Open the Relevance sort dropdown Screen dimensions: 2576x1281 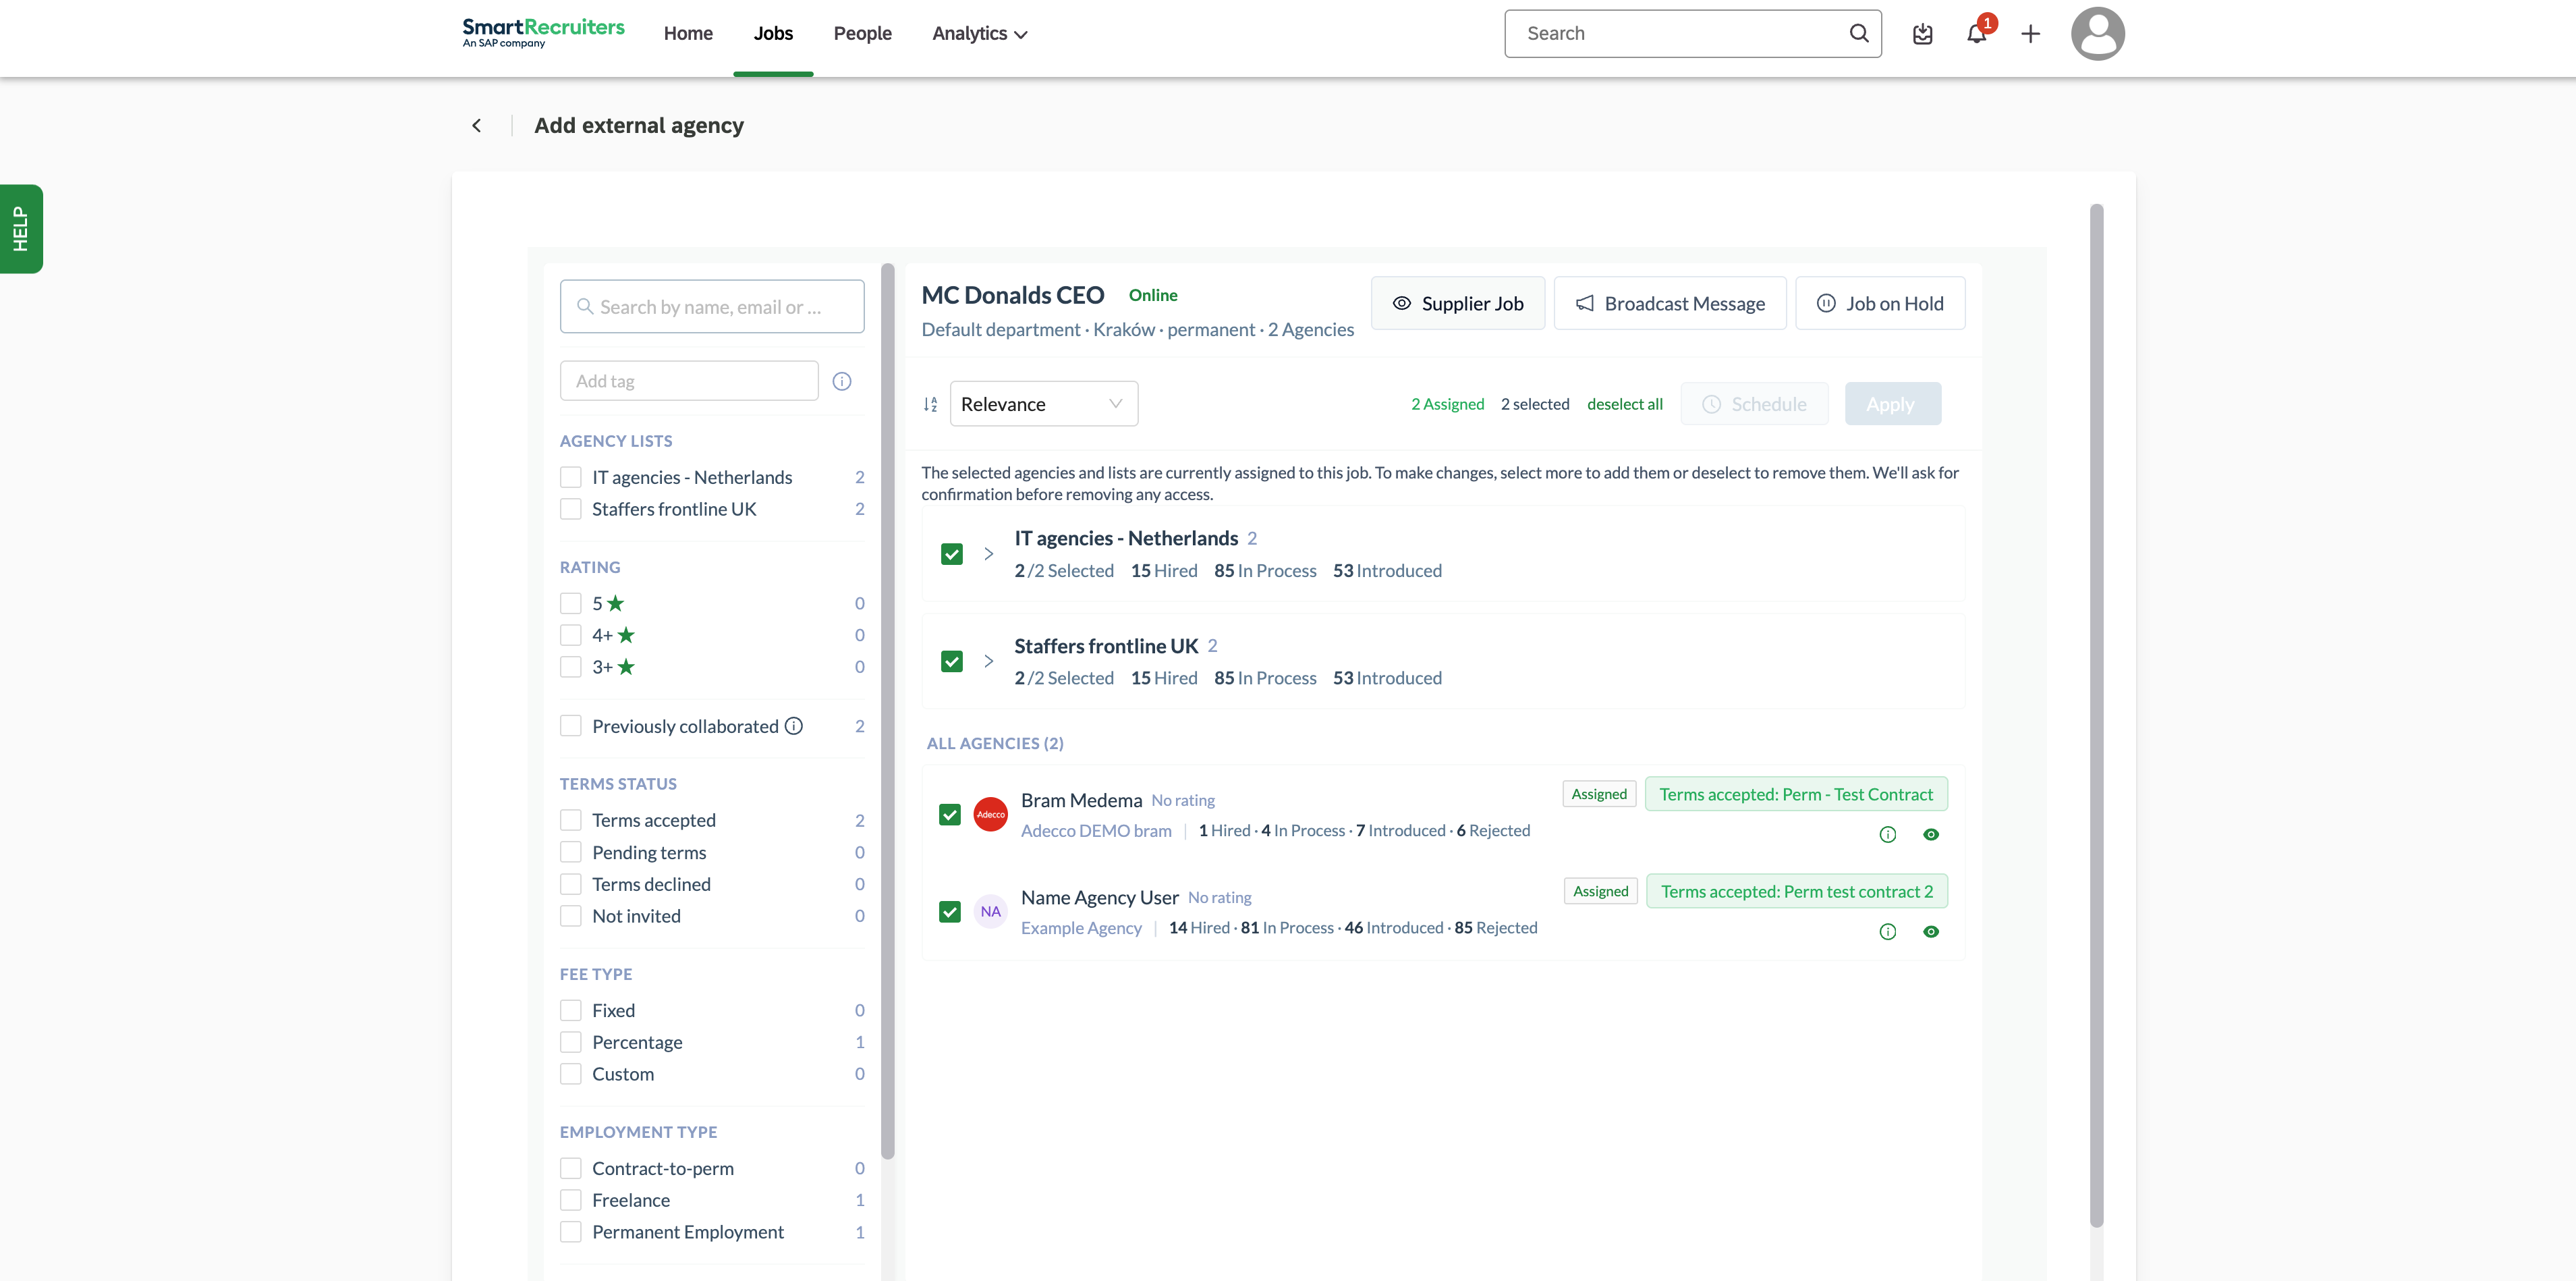click(x=1043, y=404)
